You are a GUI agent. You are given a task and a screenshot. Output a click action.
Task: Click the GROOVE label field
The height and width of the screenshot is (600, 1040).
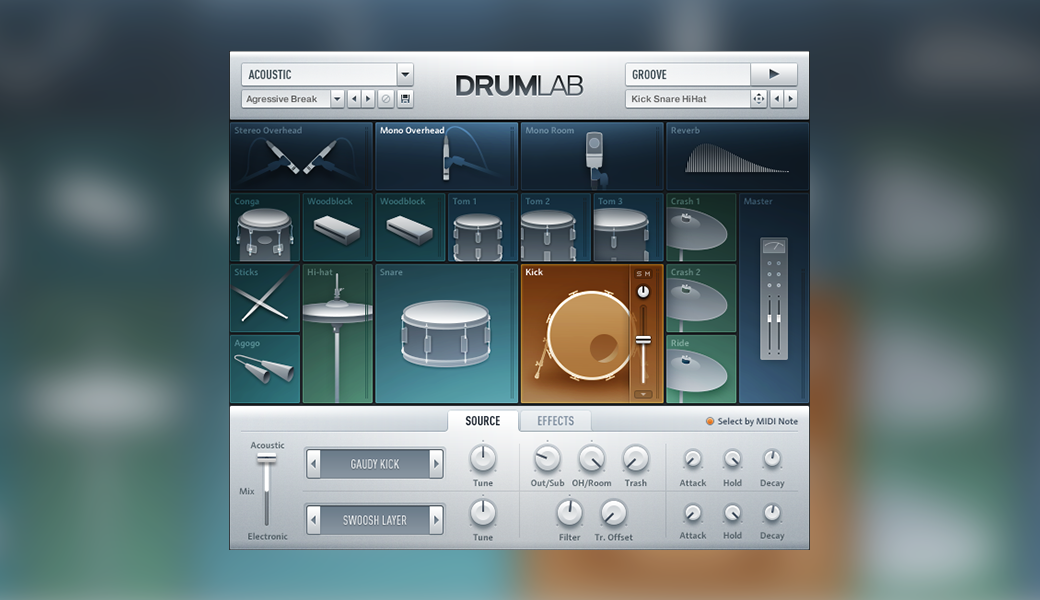[688, 74]
